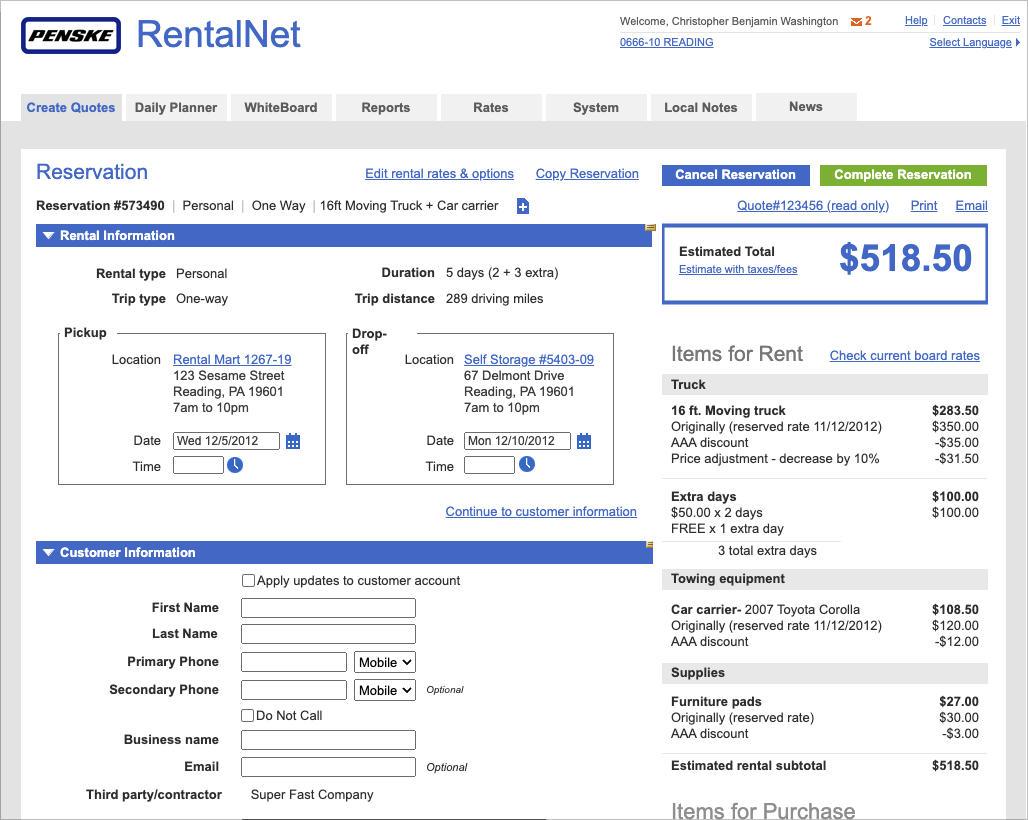This screenshot has height=820, width=1028.
Task: Switch to the Create Quotes tab
Action: 71,107
